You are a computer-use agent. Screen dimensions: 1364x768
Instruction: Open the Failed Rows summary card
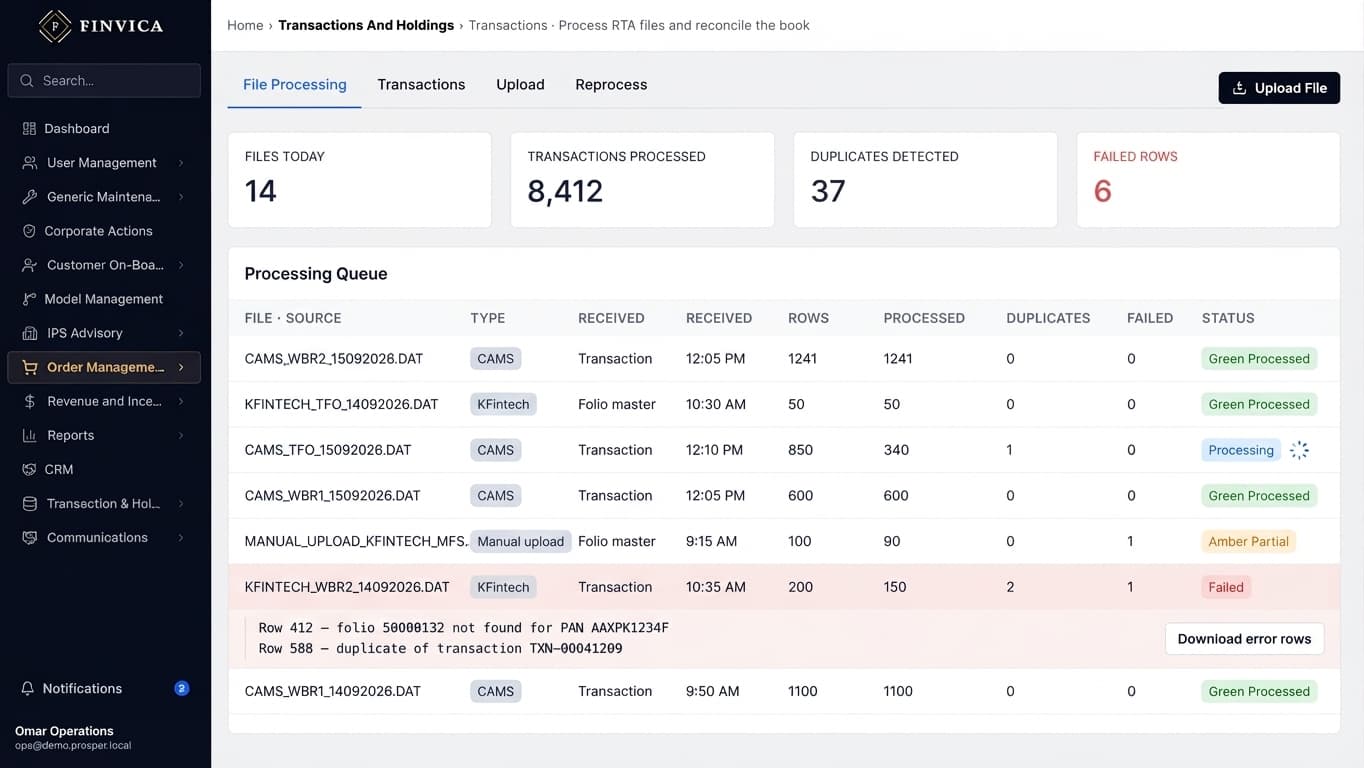click(1208, 180)
